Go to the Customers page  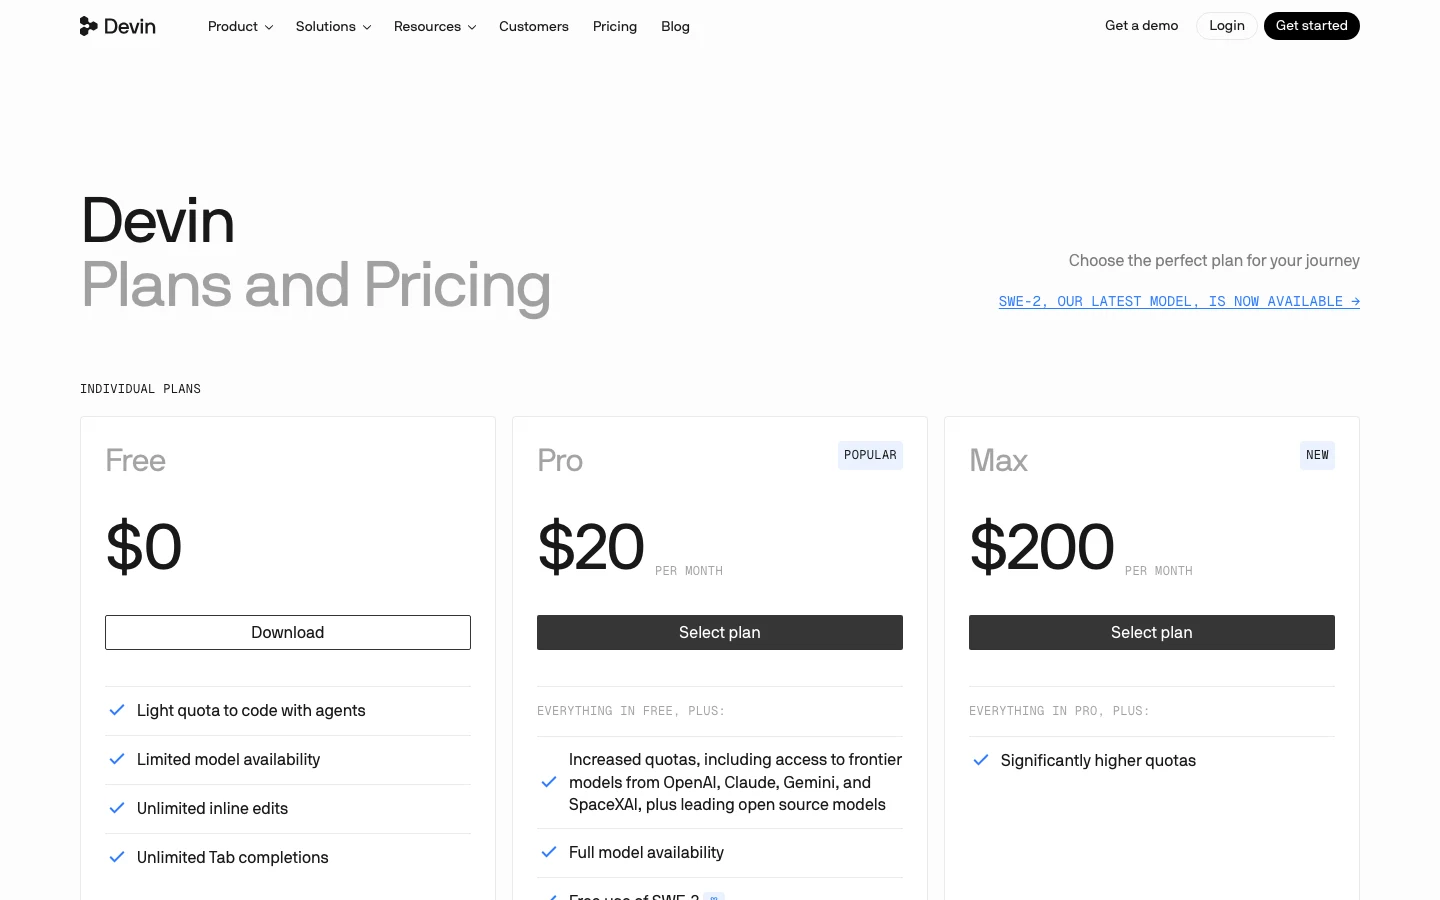pos(534,26)
